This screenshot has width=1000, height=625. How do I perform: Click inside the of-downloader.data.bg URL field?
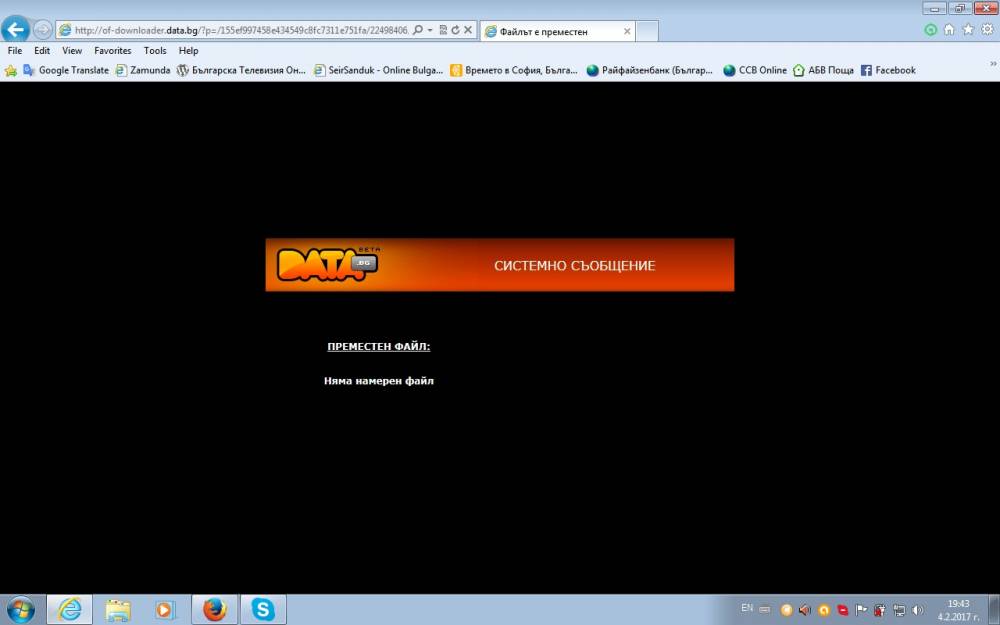241,30
